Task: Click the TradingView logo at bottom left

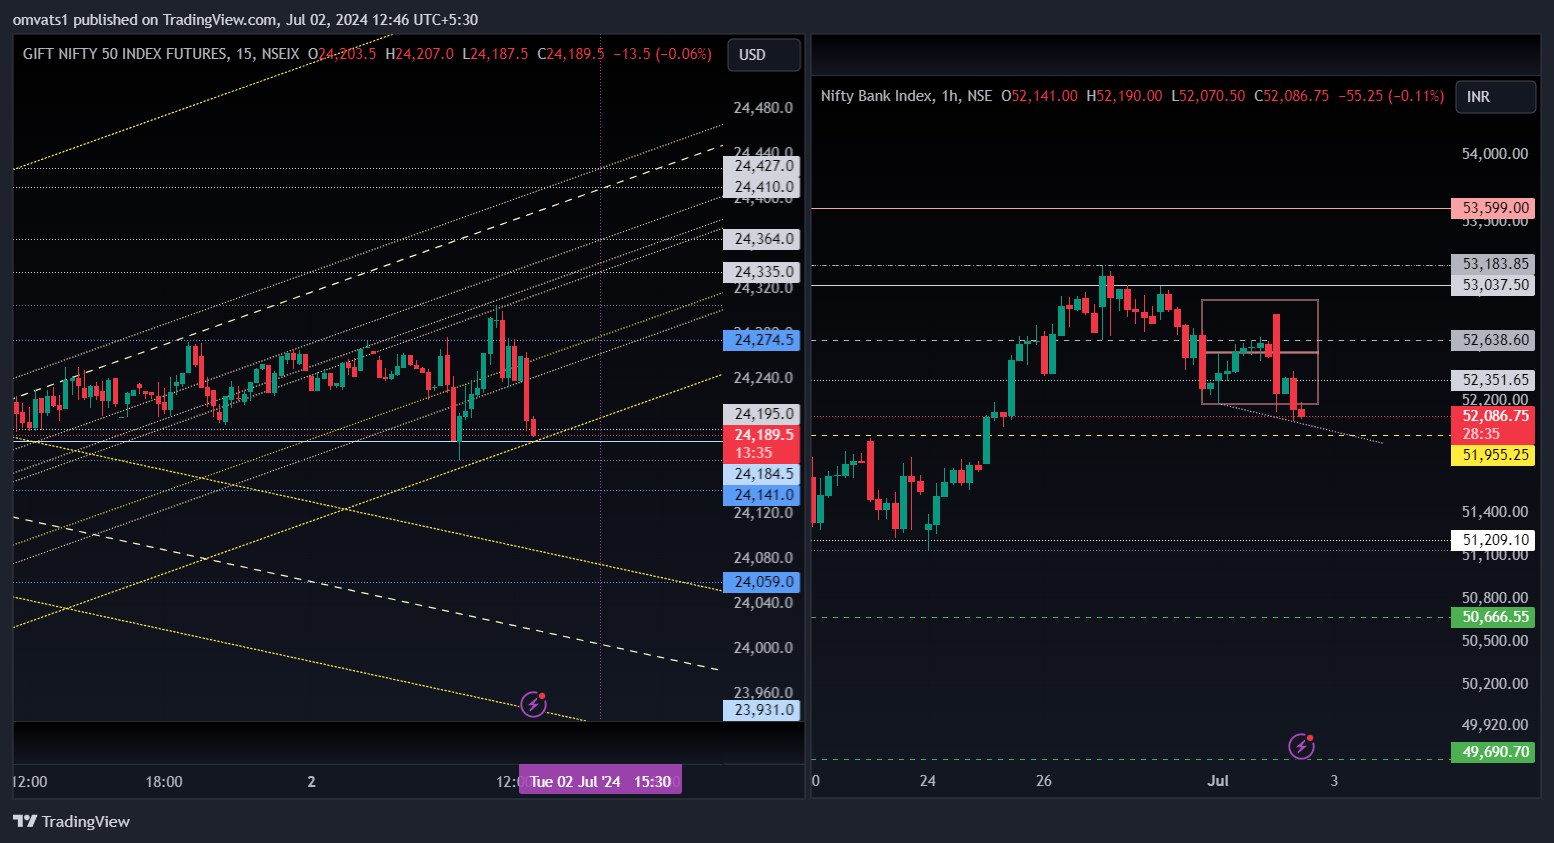Action: 72,821
